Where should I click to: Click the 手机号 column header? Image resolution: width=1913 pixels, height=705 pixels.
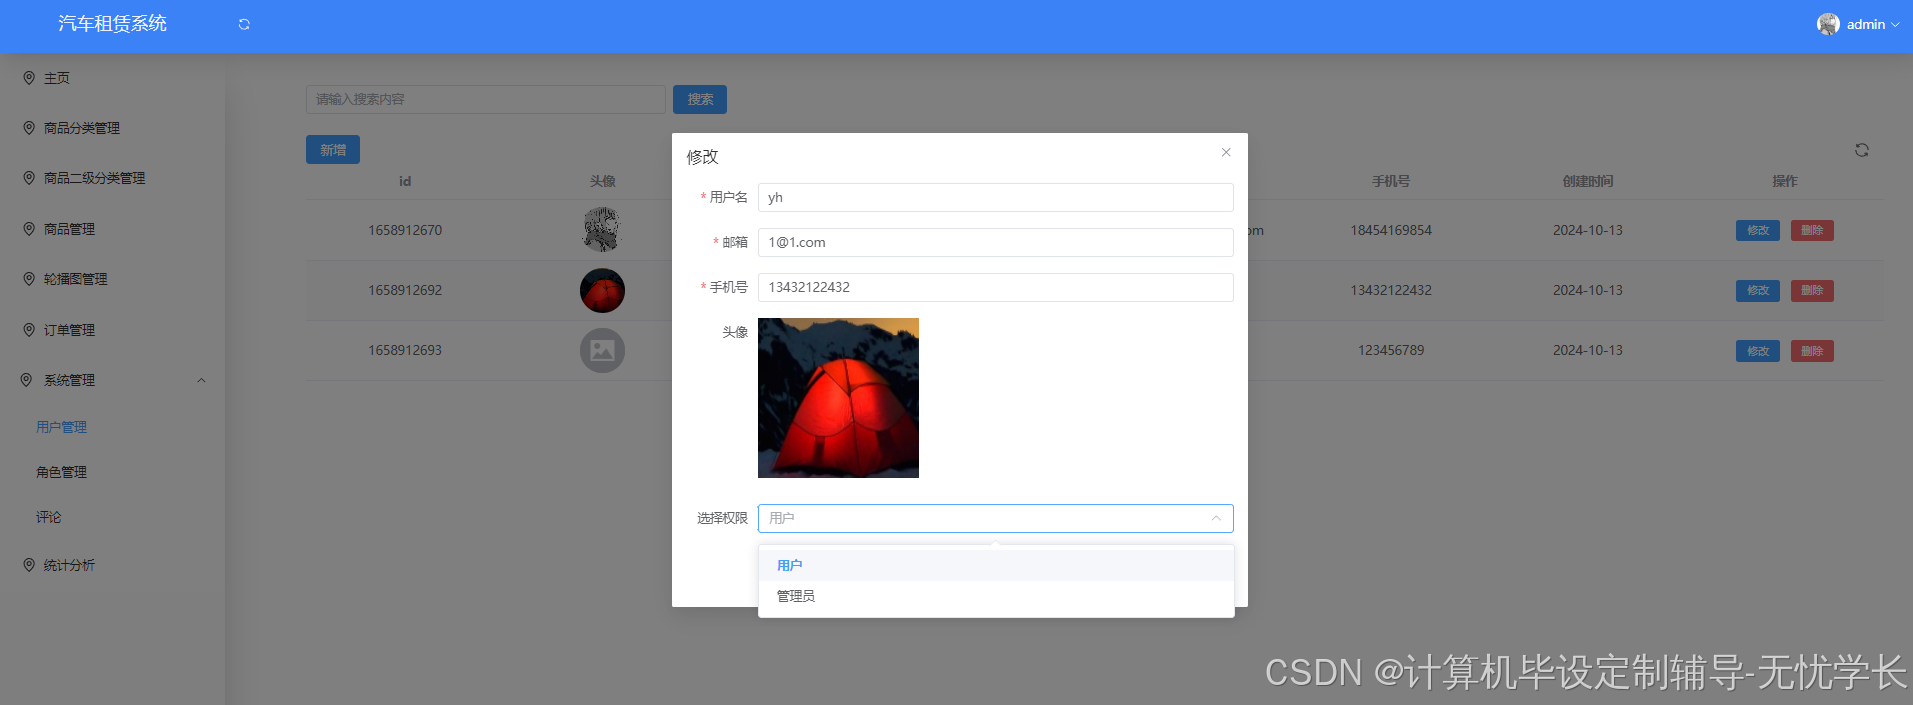(x=1391, y=181)
